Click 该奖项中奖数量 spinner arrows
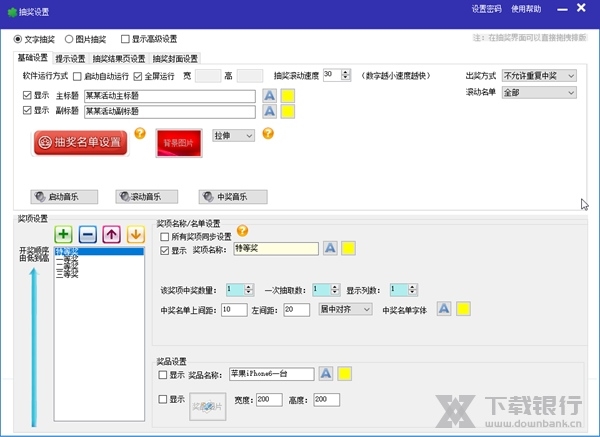Viewport: 600px width, 437px height. 249,289
